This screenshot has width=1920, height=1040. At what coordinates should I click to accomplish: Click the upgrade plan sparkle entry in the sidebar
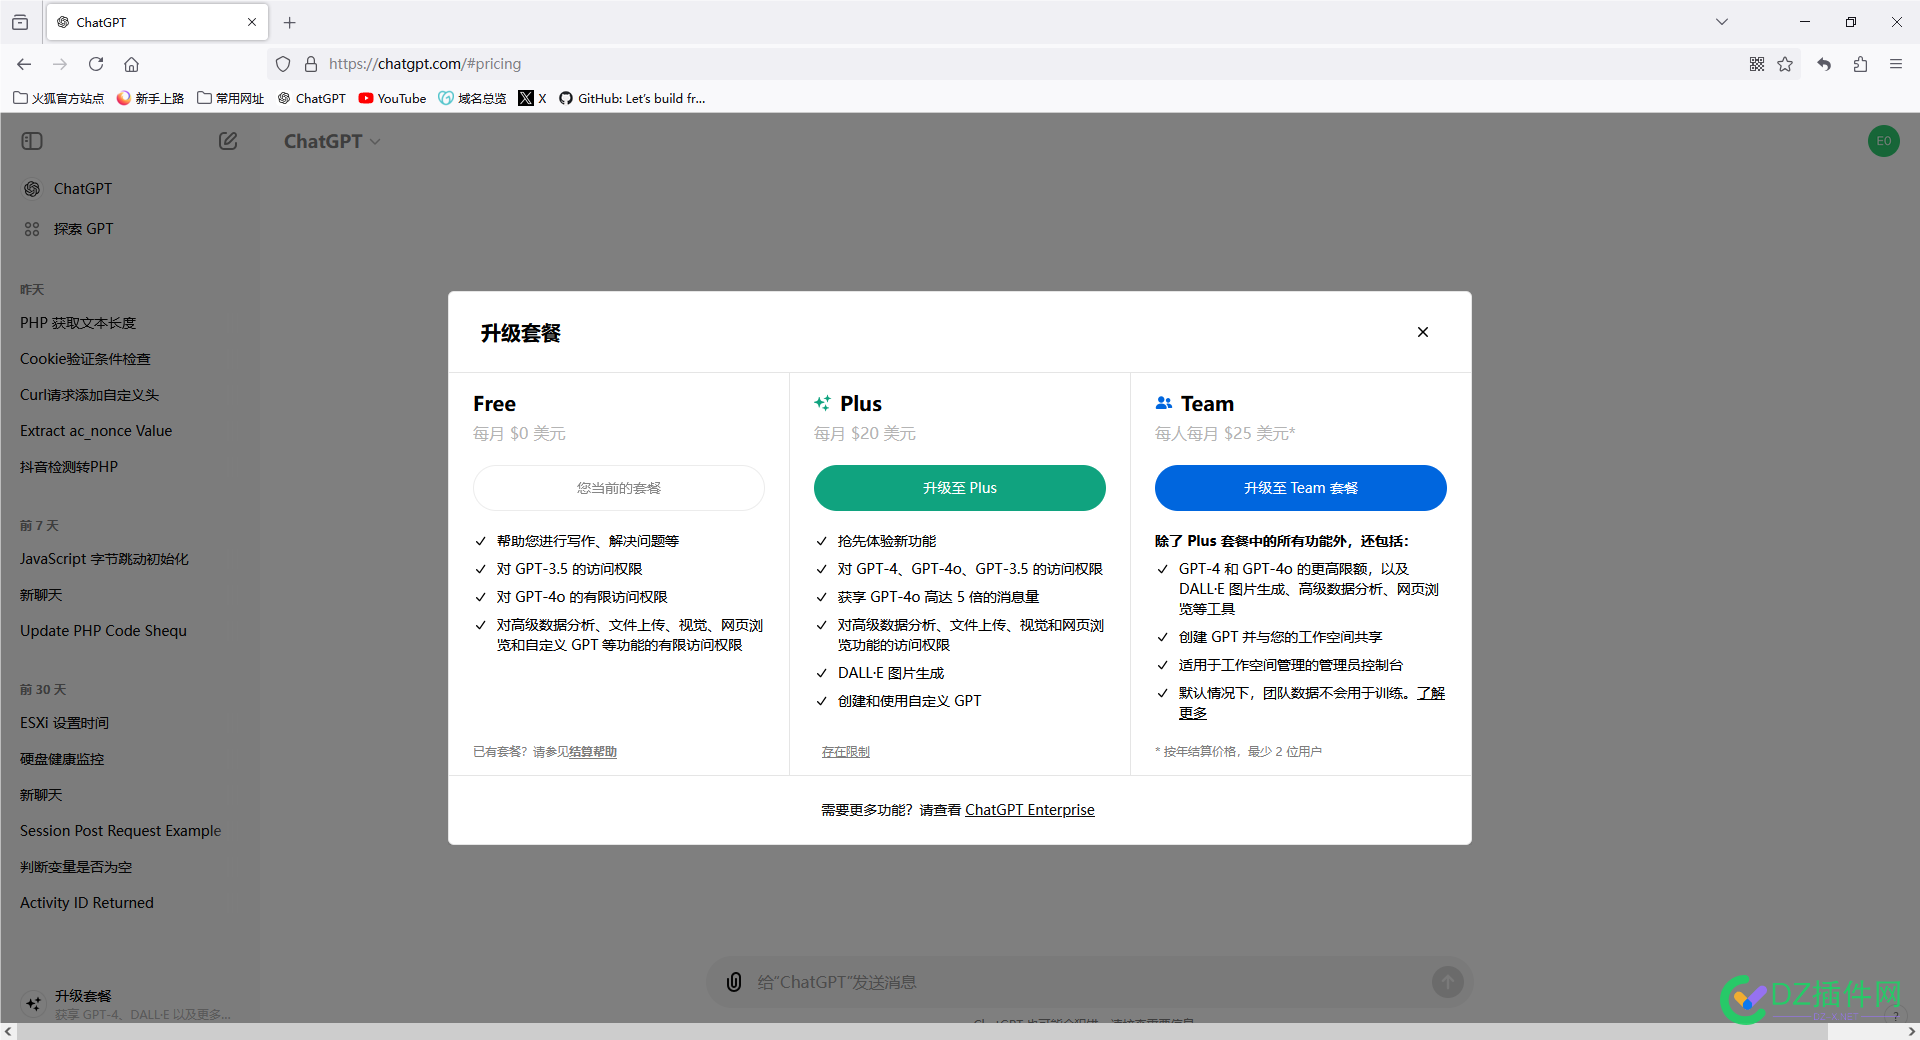pyautogui.click(x=130, y=1003)
